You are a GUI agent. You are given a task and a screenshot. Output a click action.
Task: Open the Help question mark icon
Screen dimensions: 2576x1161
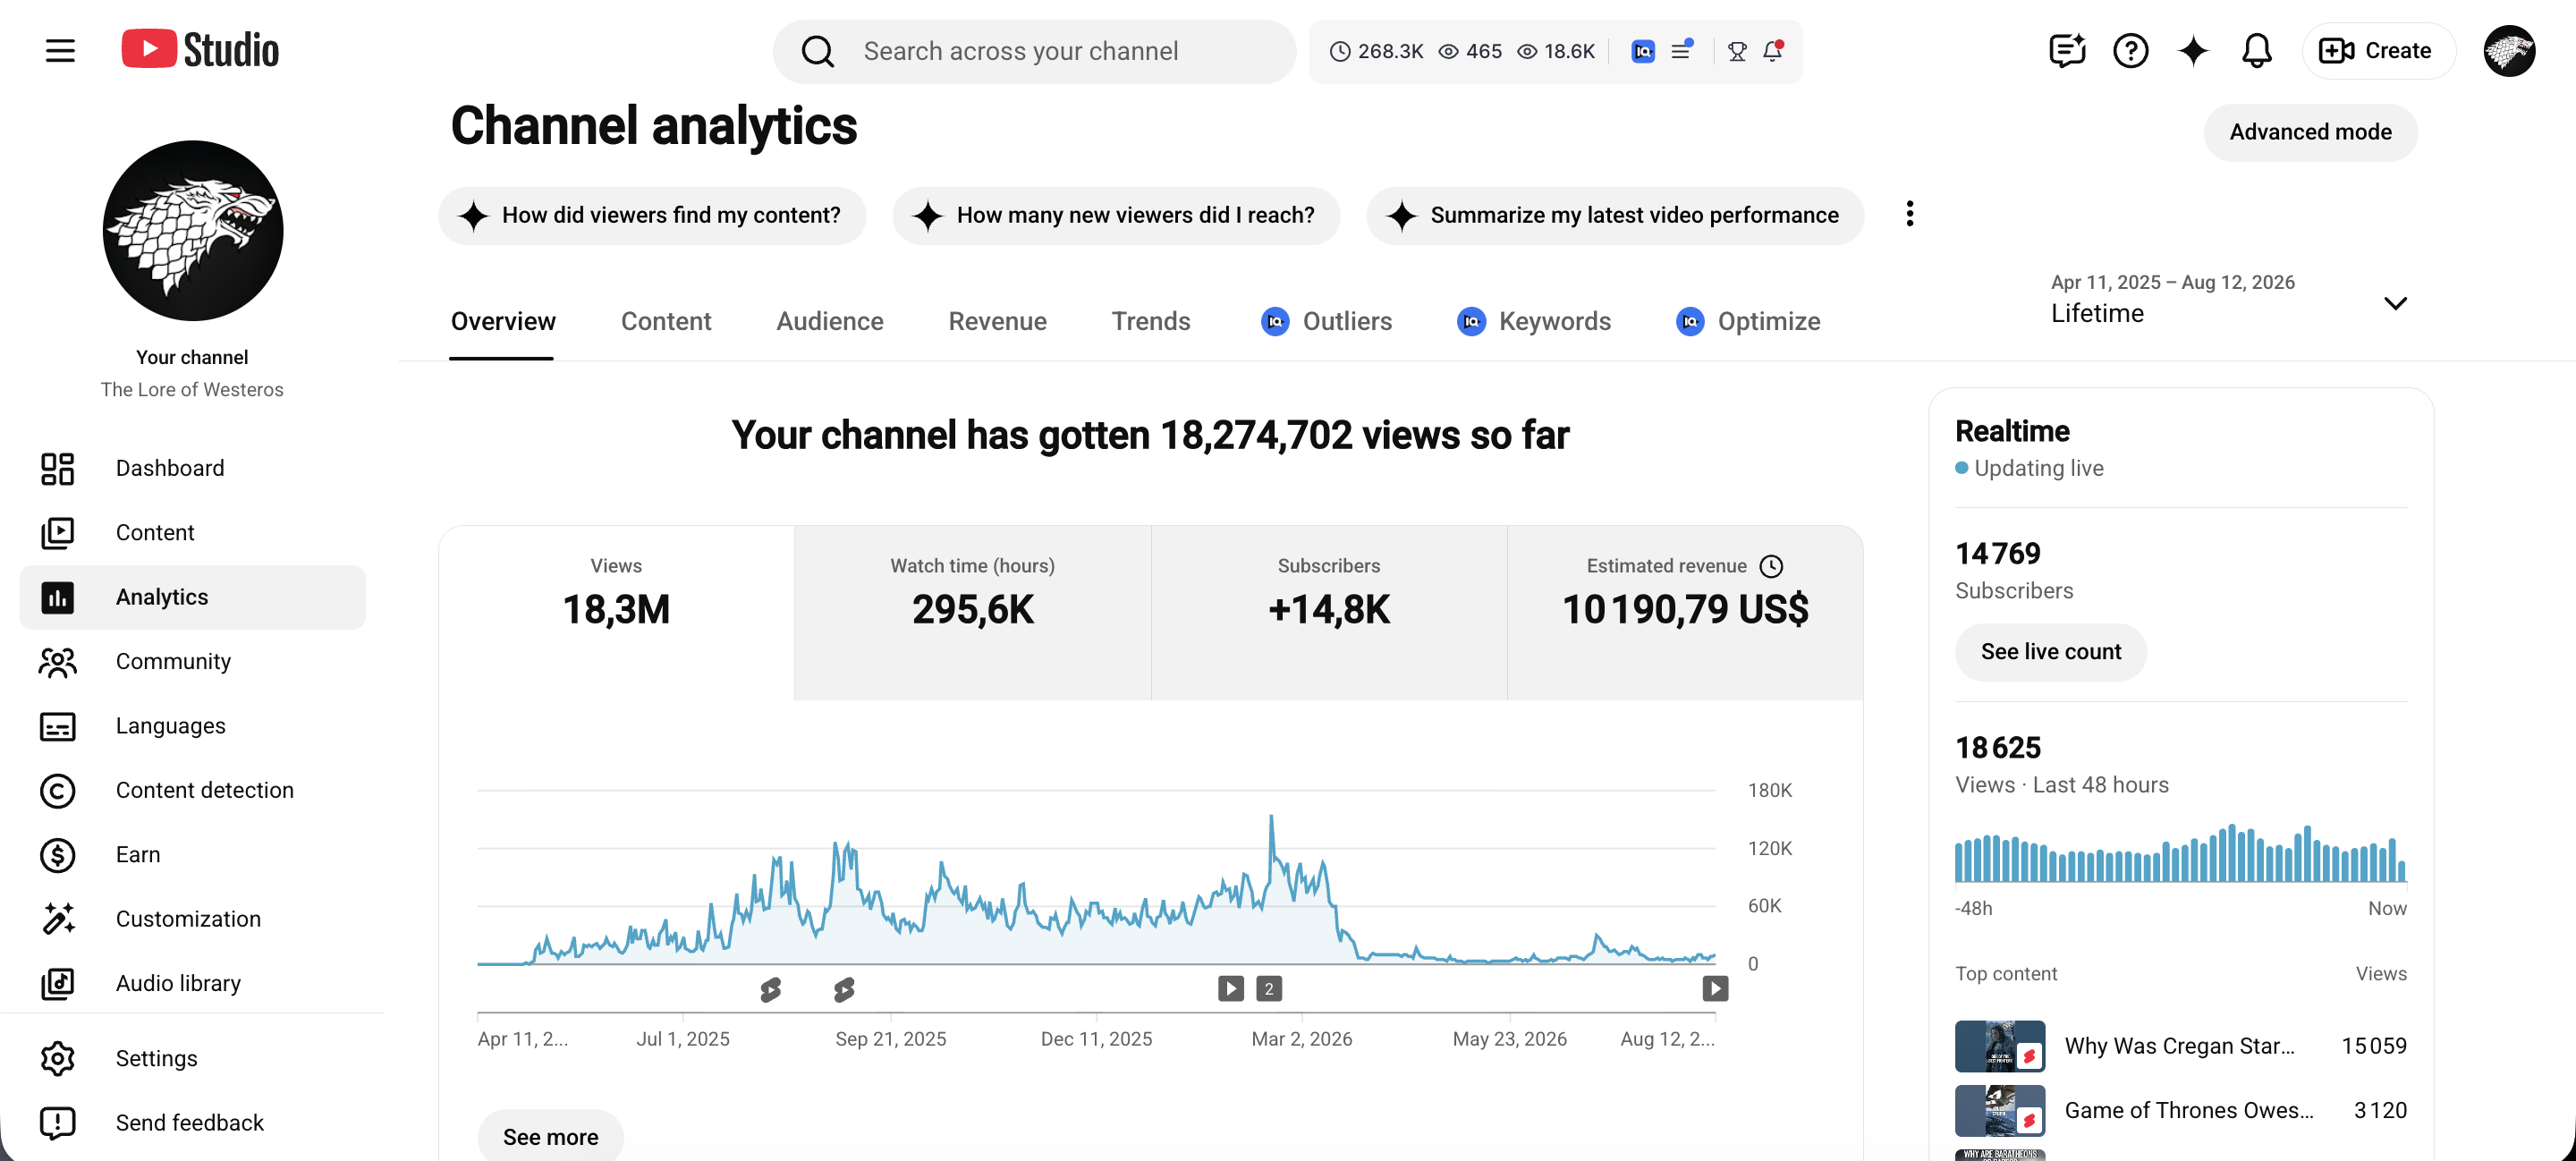[x=2130, y=50]
